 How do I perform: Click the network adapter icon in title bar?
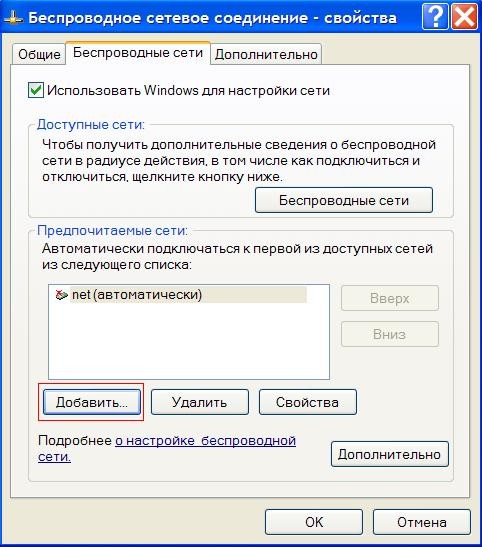point(13,17)
